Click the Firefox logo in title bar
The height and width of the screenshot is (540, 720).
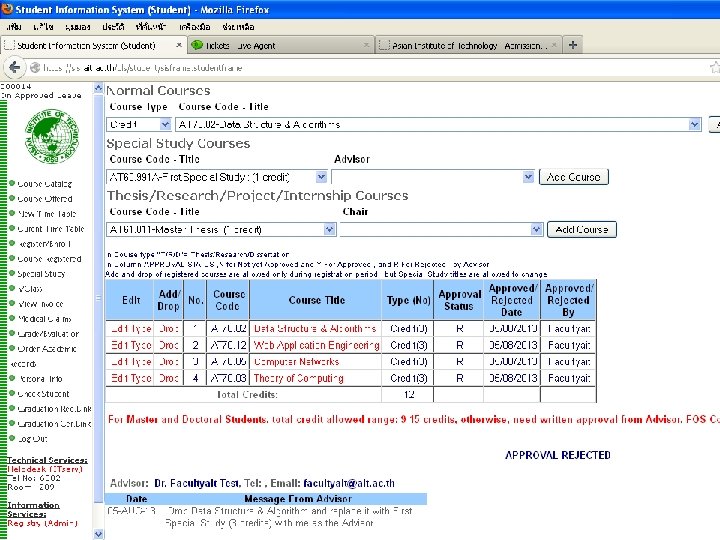pyautogui.click(x=7, y=9)
